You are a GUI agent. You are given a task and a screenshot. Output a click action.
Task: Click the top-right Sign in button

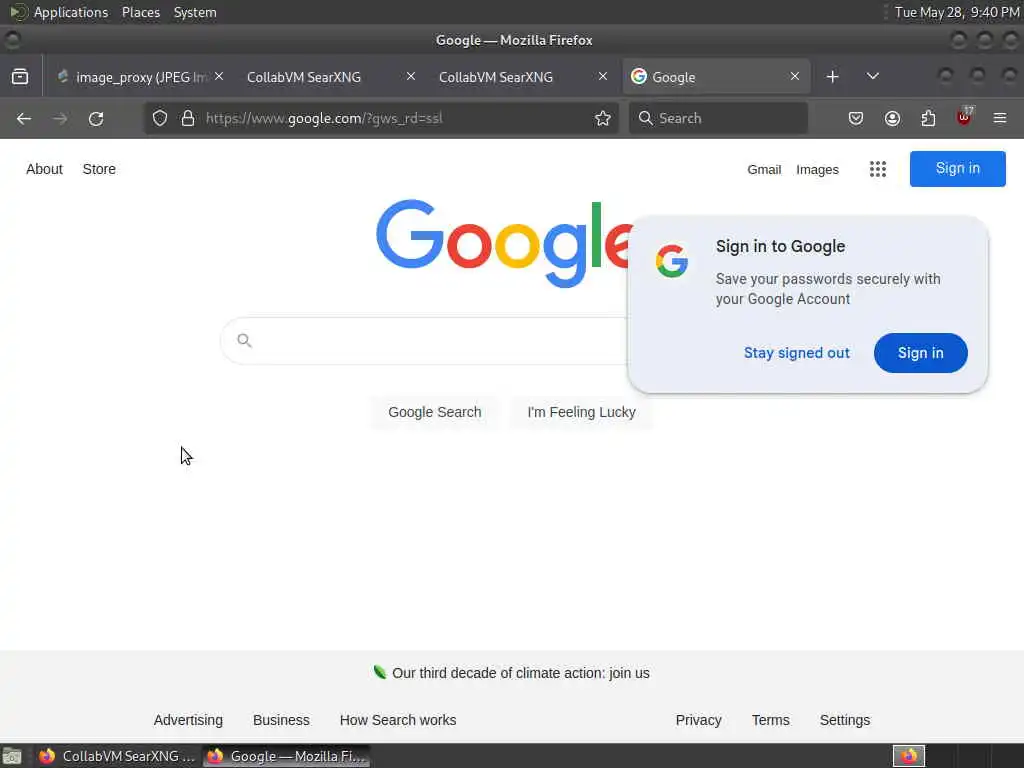957,168
